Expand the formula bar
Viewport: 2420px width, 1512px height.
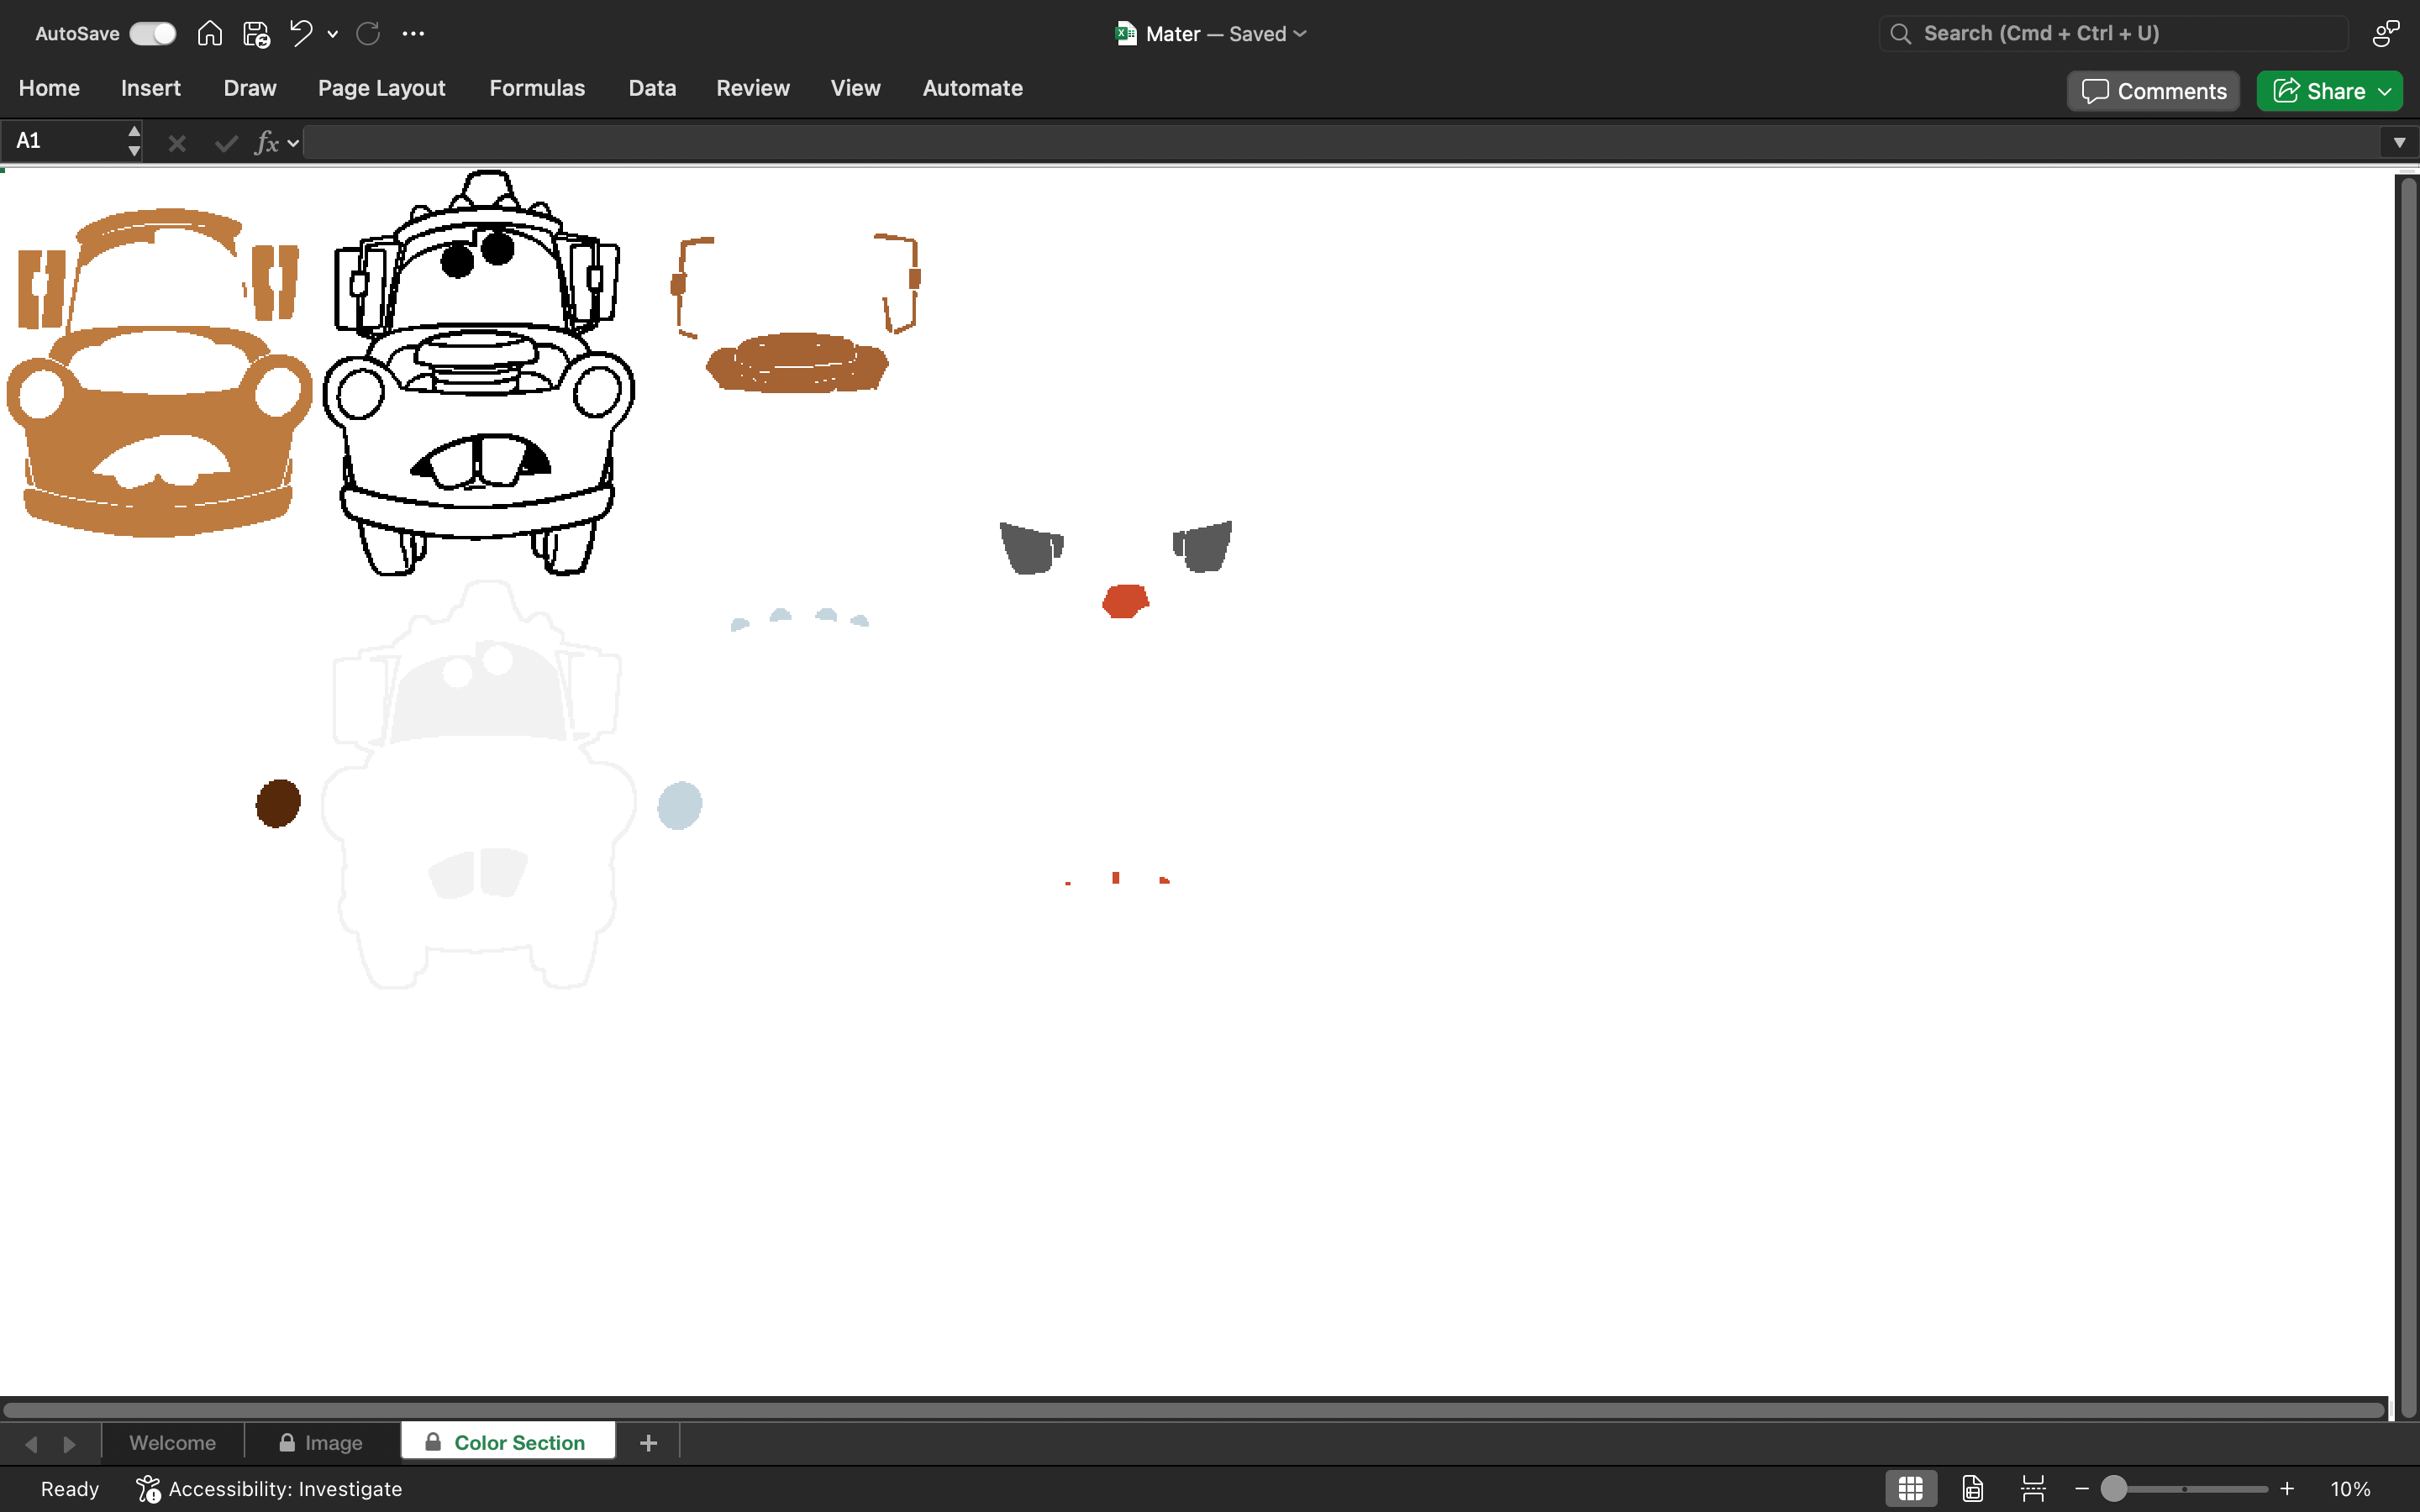2399,143
